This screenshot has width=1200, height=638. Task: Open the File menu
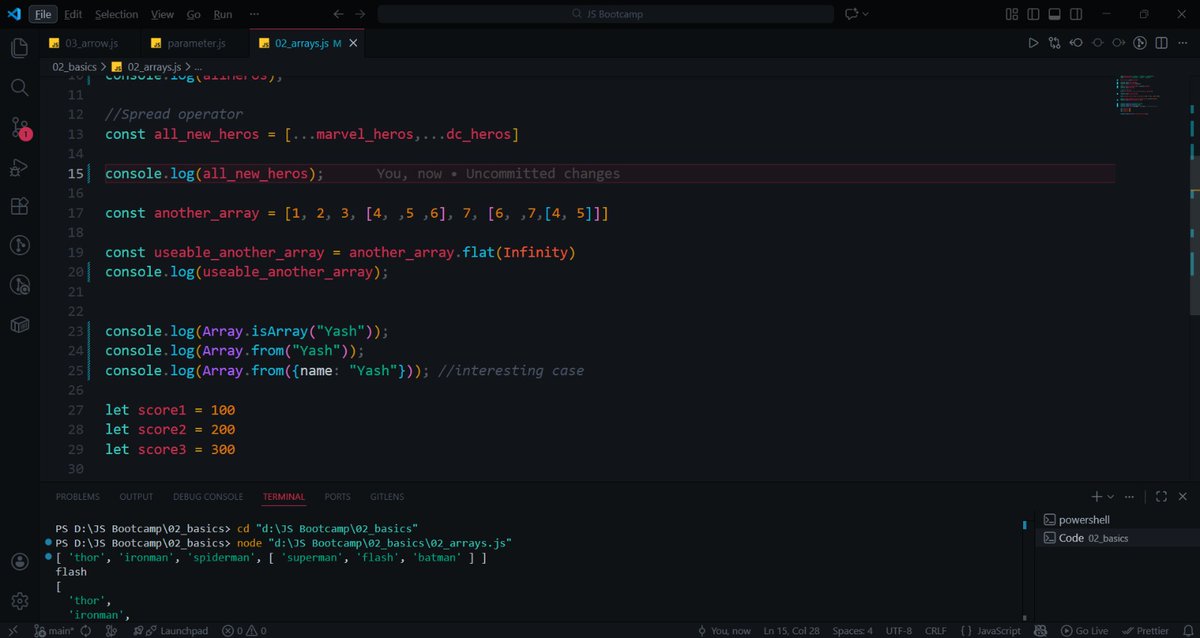(x=43, y=14)
